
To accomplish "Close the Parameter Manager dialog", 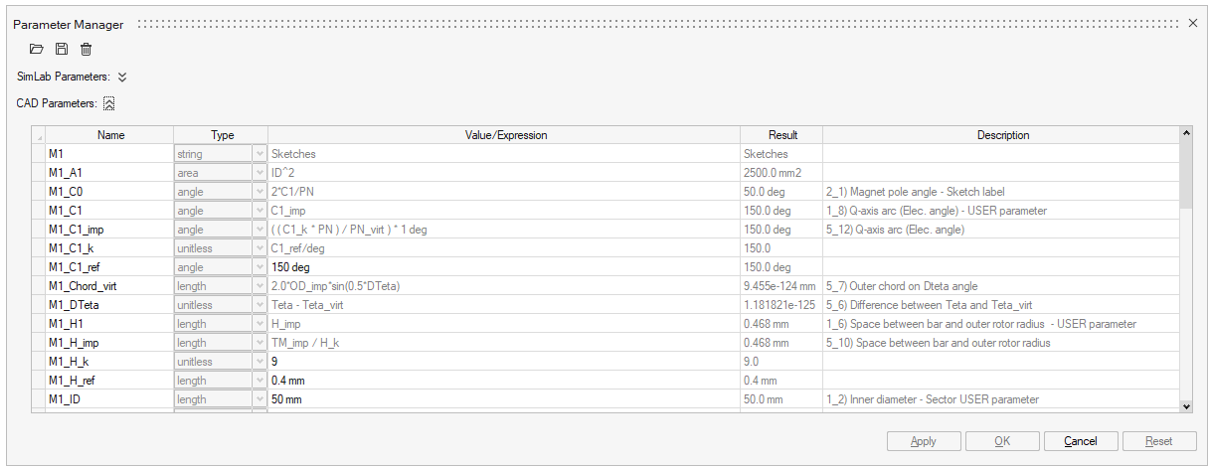I will (x=1192, y=23).
